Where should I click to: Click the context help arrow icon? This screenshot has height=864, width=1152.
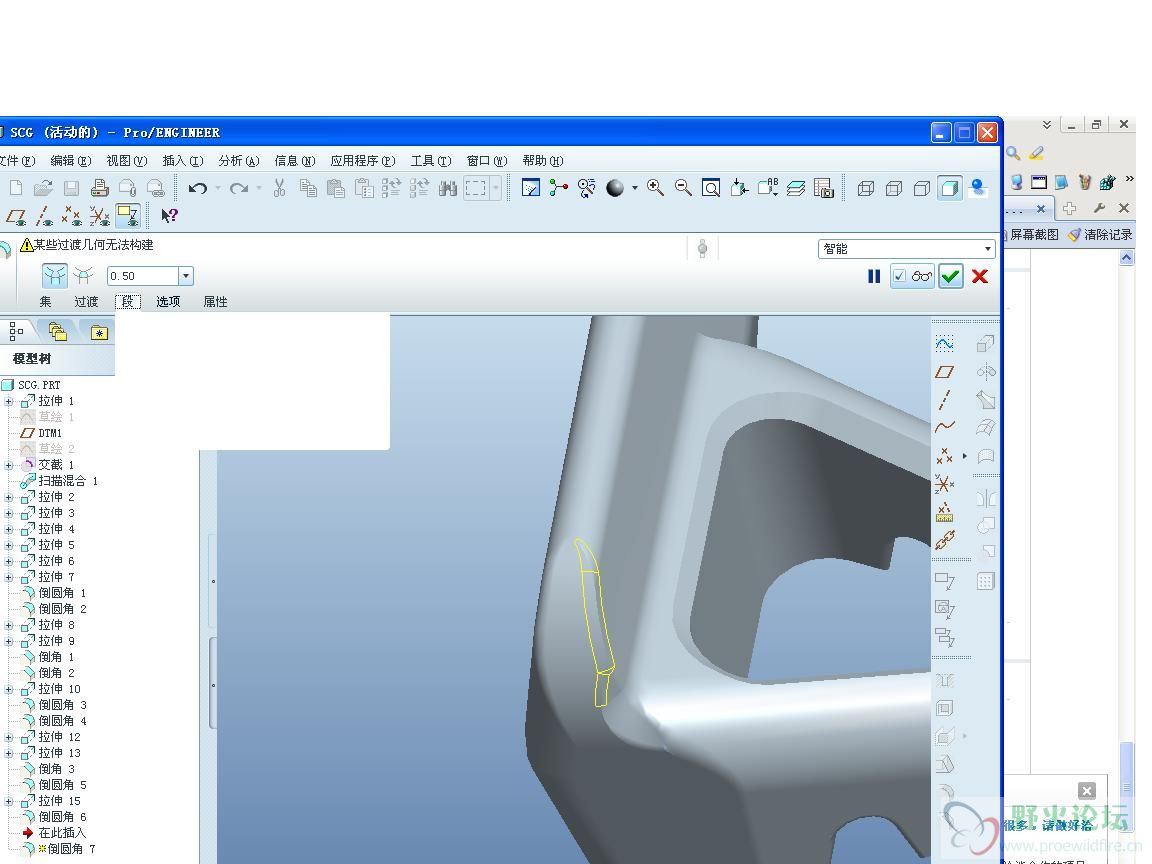tap(169, 215)
